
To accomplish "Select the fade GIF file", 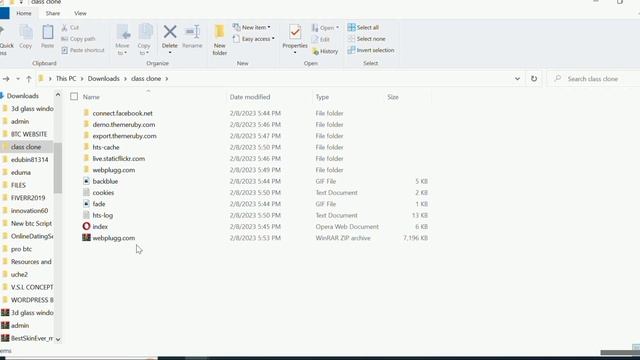I will (99, 204).
